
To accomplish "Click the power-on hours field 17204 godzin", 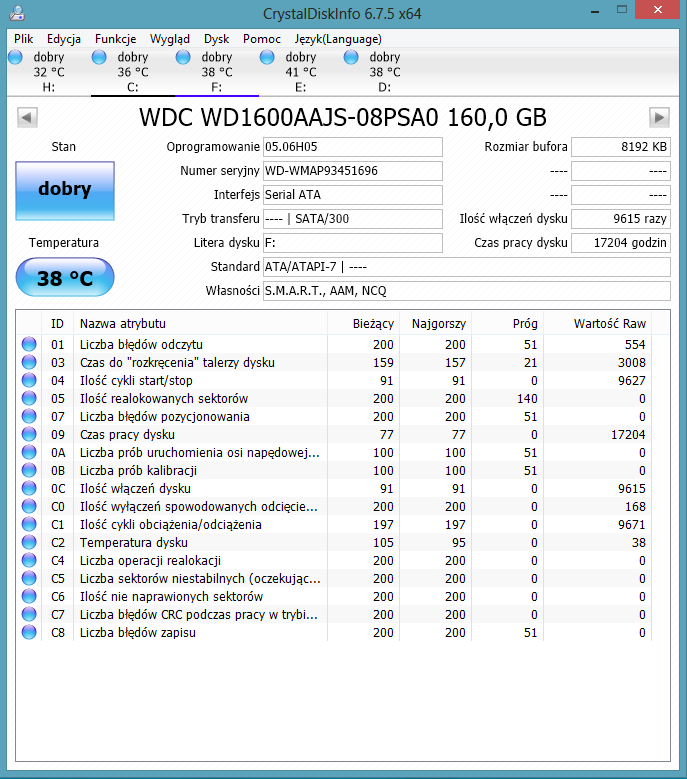I will 621,243.
